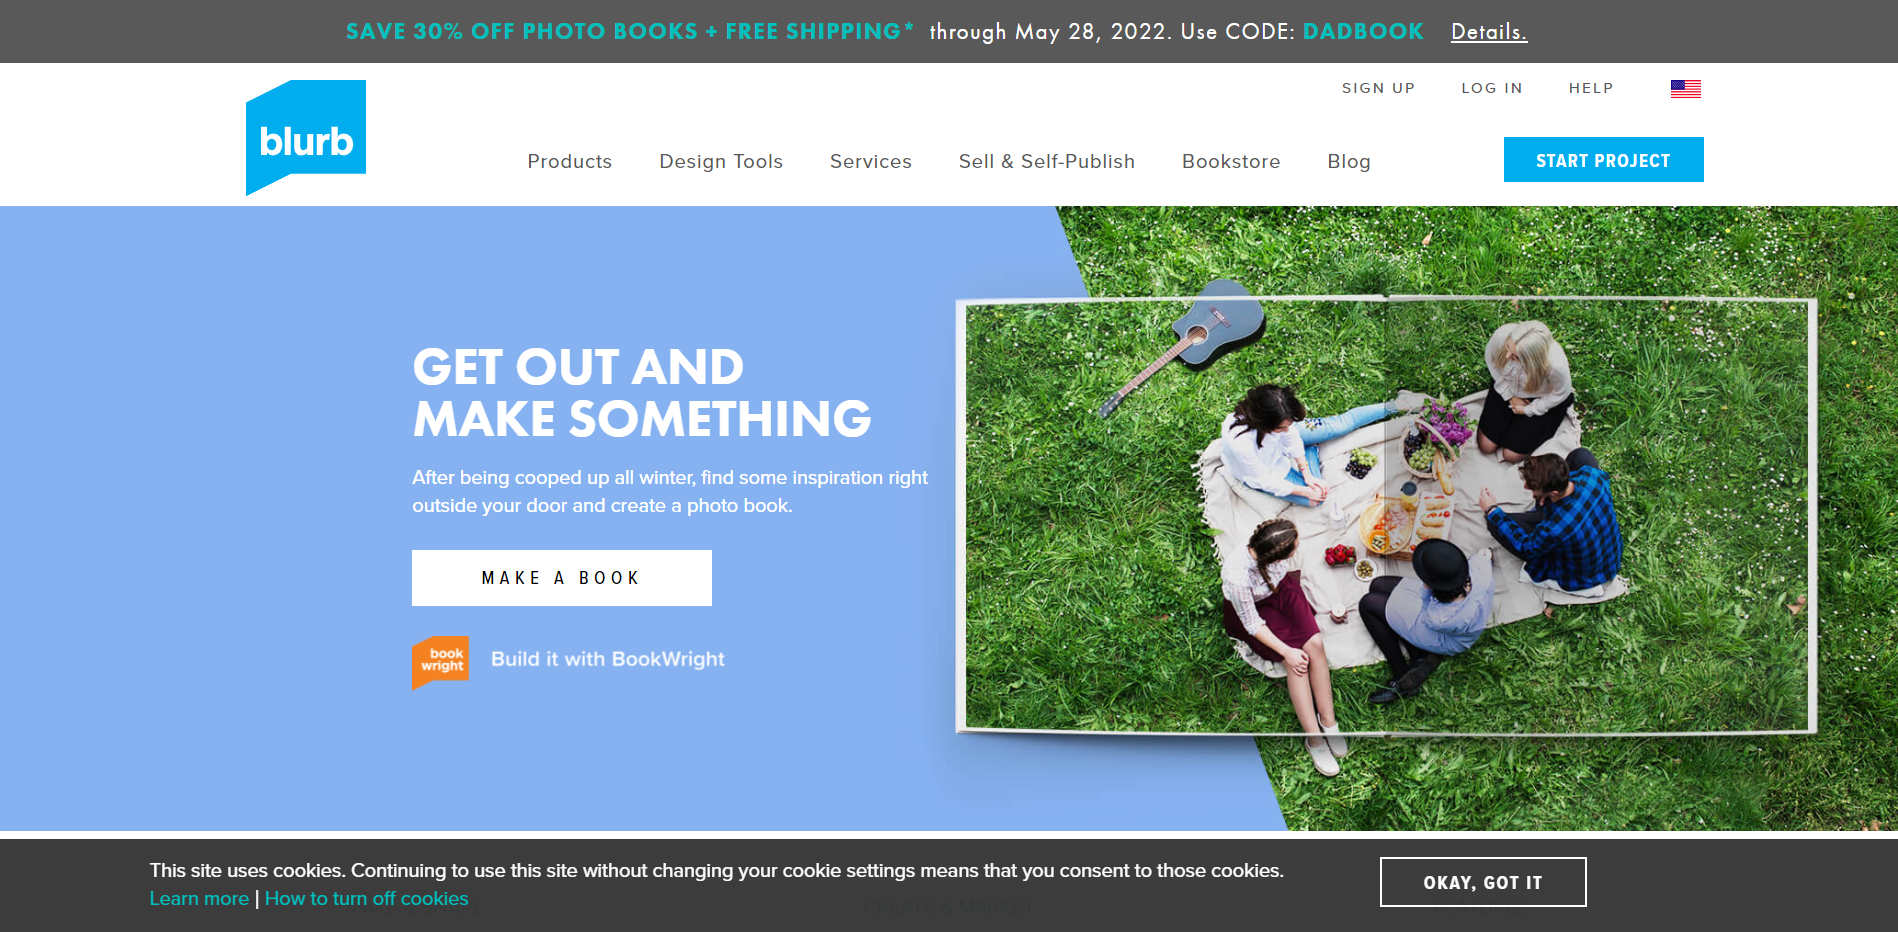Click the Log In link
This screenshot has height=932, width=1898.
(x=1492, y=88)
